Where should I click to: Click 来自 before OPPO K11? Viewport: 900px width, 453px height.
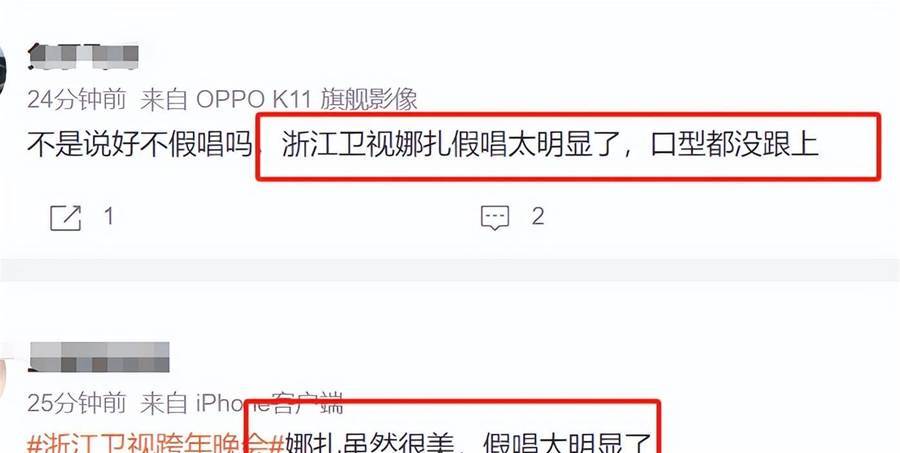click(x=164, y=100)
